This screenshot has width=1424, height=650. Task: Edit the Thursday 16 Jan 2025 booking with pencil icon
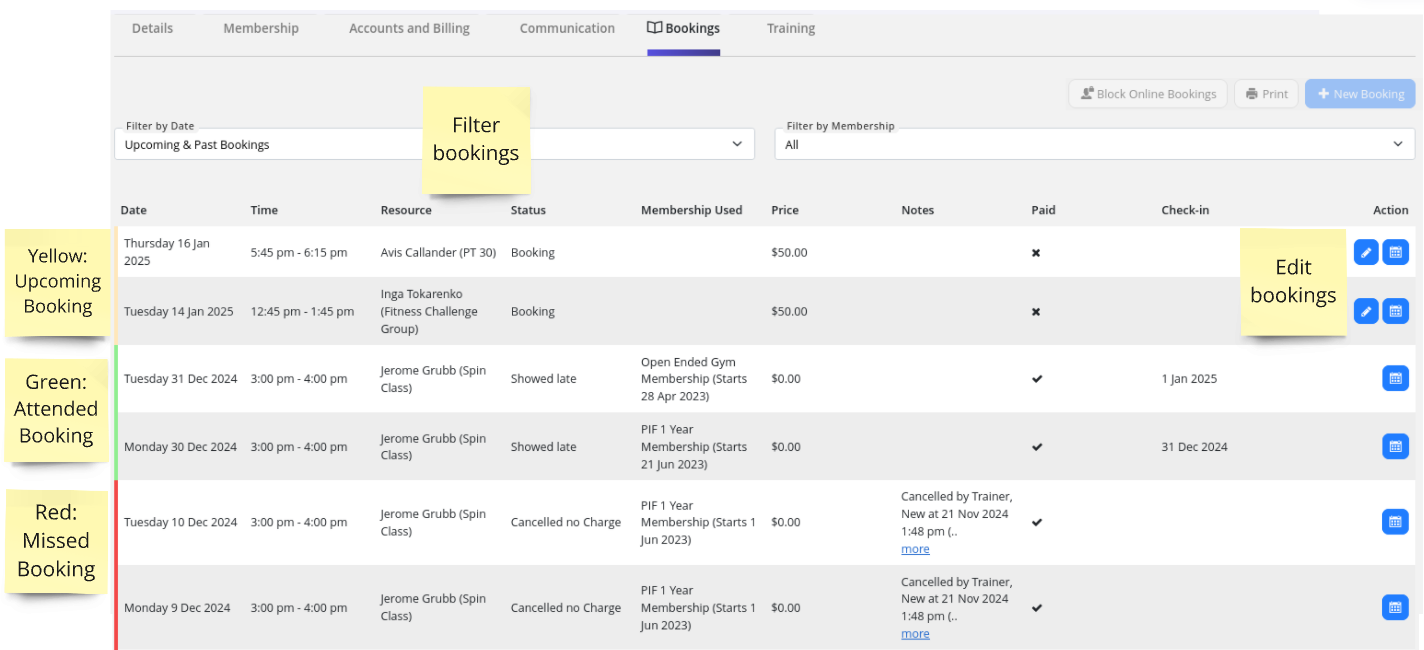(x=1366, y=253)
